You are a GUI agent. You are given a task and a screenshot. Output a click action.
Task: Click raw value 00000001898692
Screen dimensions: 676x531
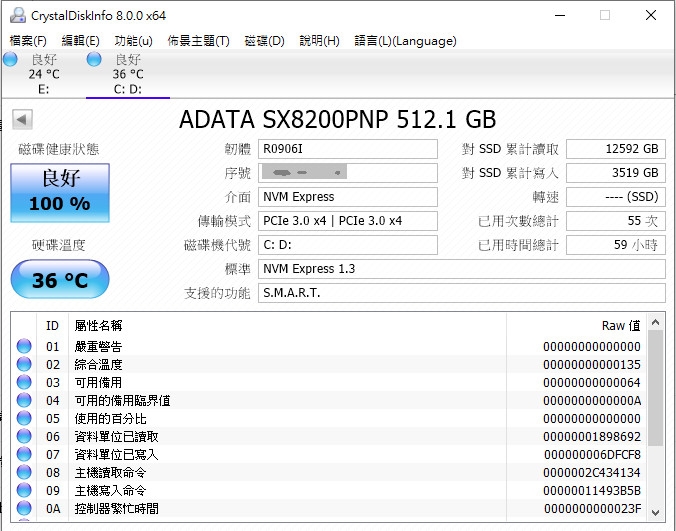click(x=592, y=437)
